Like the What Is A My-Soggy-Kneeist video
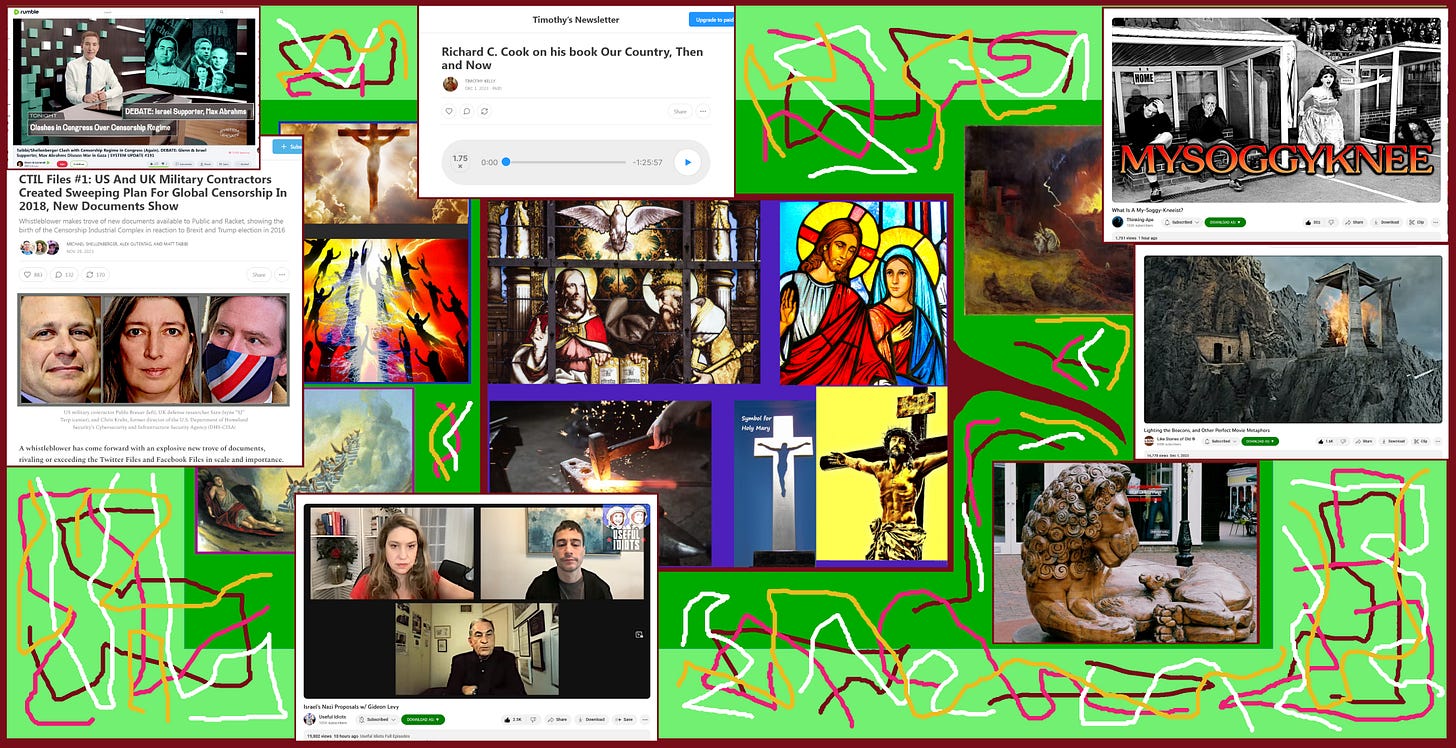This screenshot has height=748, width=1456. point(1312,222)
